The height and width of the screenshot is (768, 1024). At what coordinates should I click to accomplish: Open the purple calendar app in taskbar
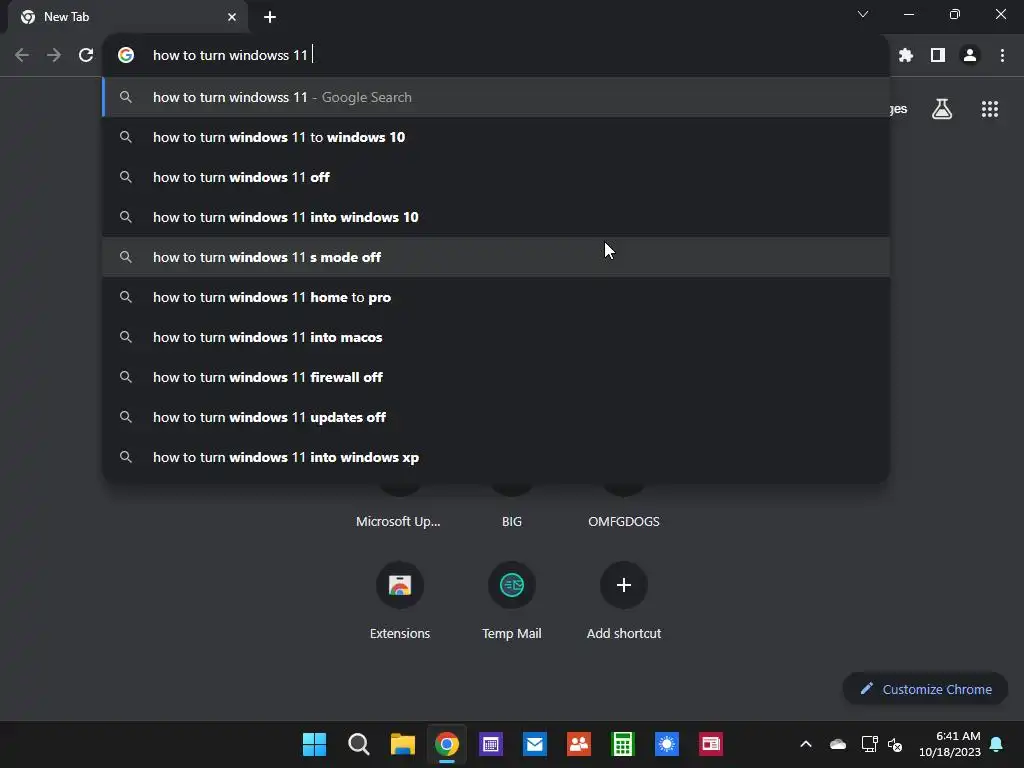point(490,744)
